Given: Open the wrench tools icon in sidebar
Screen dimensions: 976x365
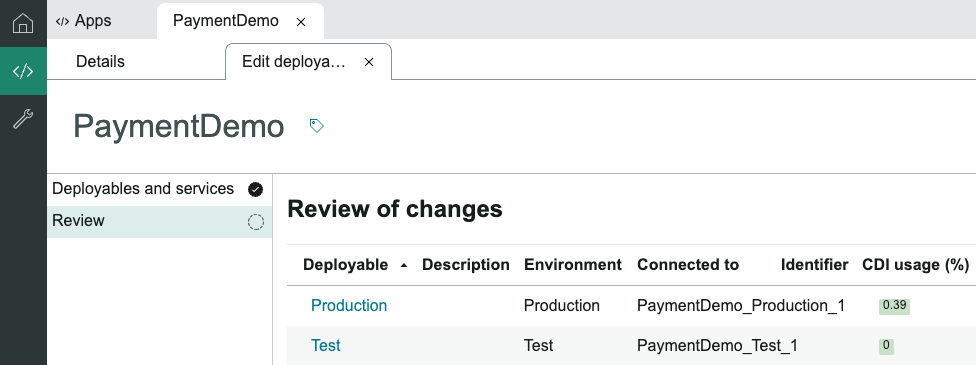Looking at the screenshot, I should (23, 118).
